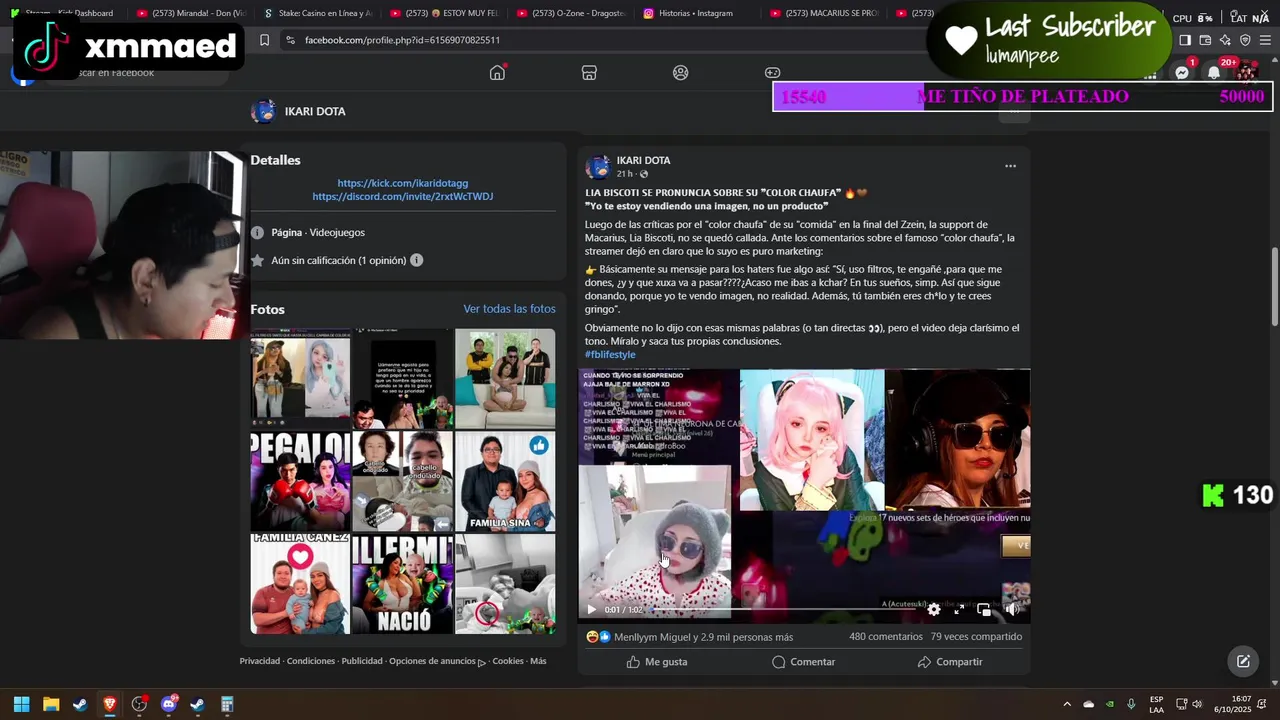This screenshot has width=1280, height=720.
Task: Open the FAMILIA SINA photo thumbnail
Action: (505, 481)
